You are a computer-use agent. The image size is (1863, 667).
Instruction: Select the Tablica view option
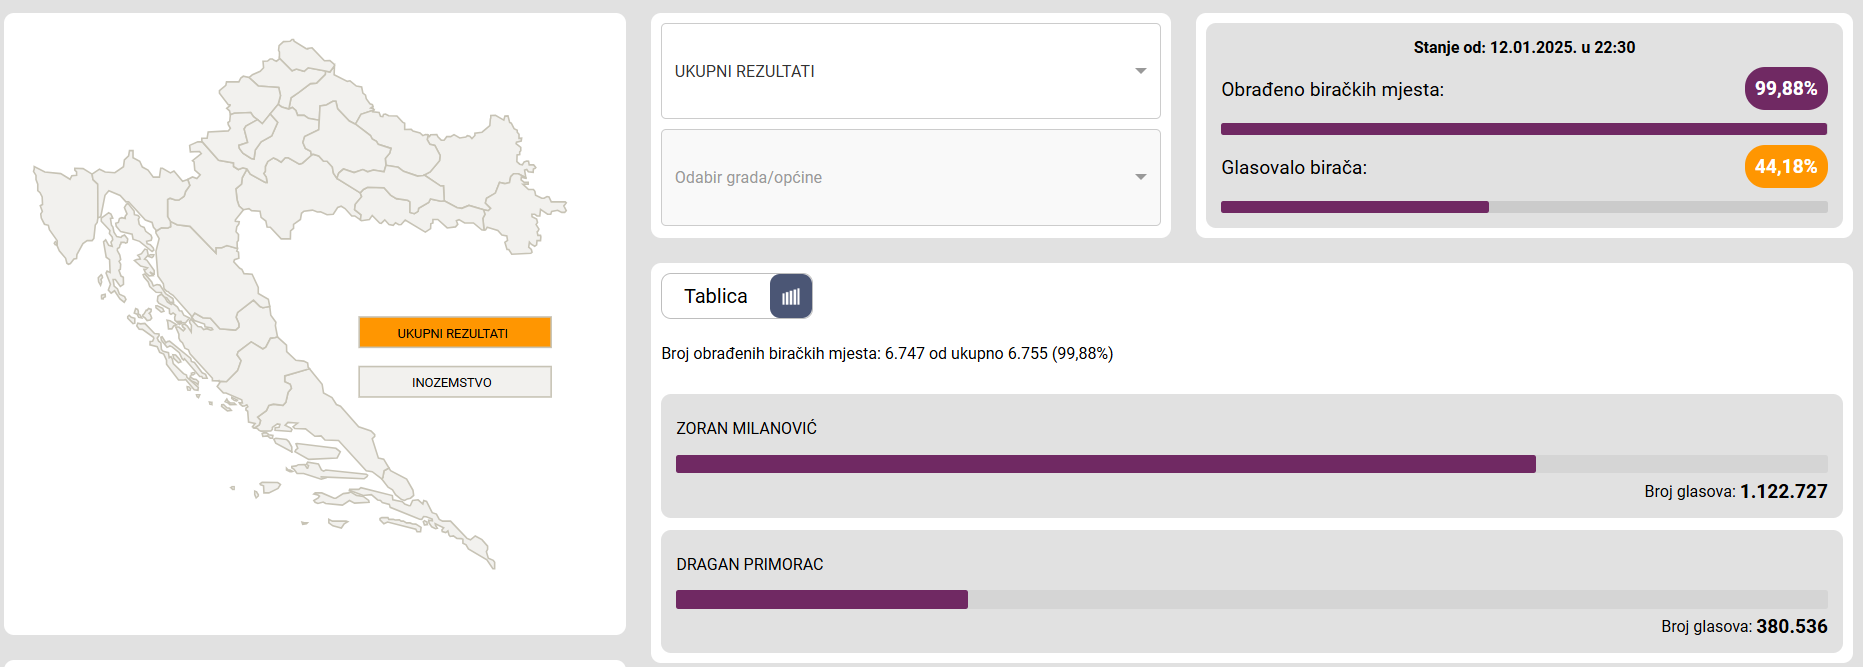click(715, 296)
